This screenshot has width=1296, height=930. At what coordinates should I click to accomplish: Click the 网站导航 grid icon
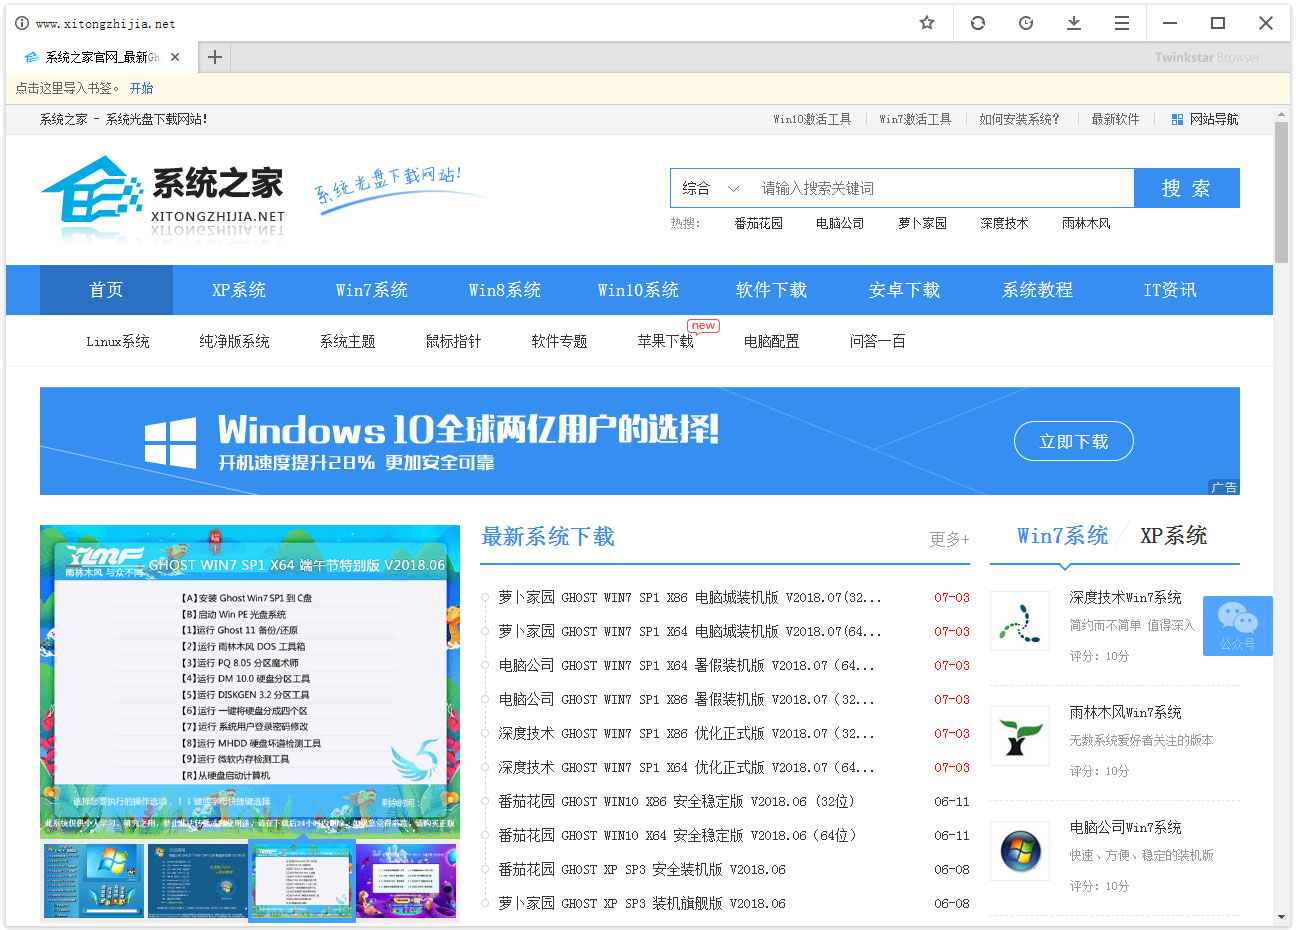click(x=1177, y=119)
